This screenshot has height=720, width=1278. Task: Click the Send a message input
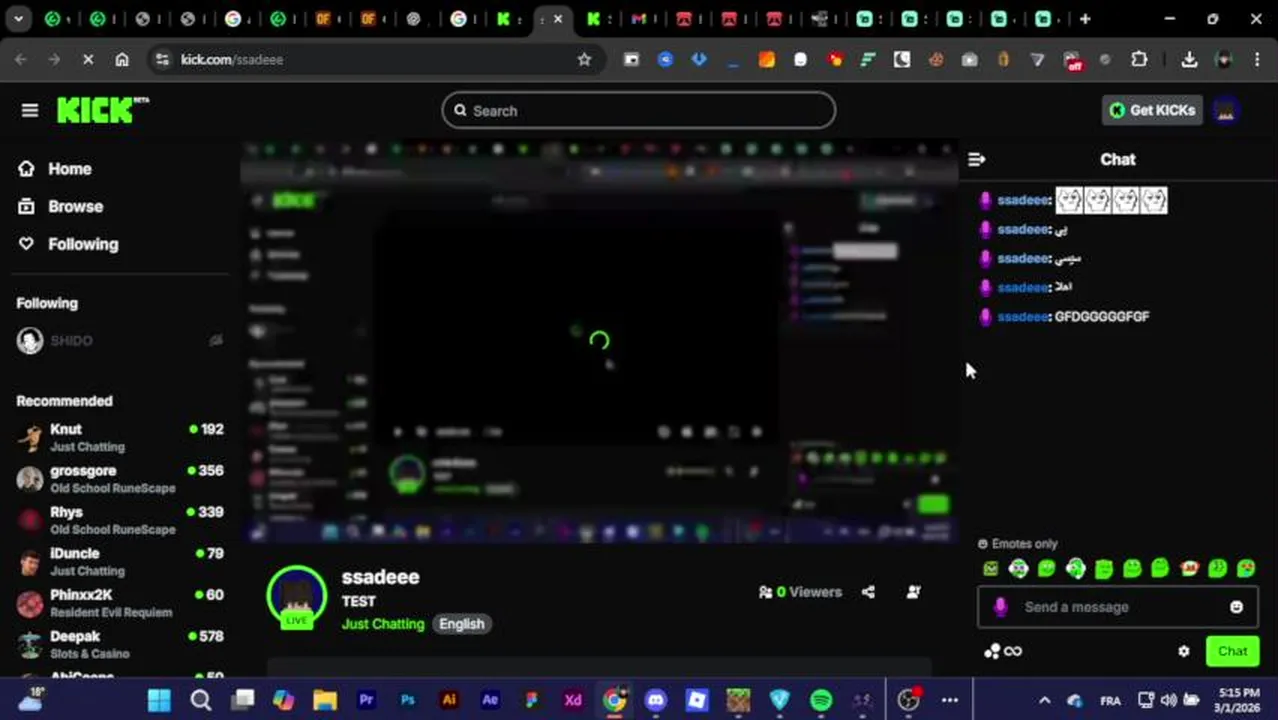[x=1120, y=607]
